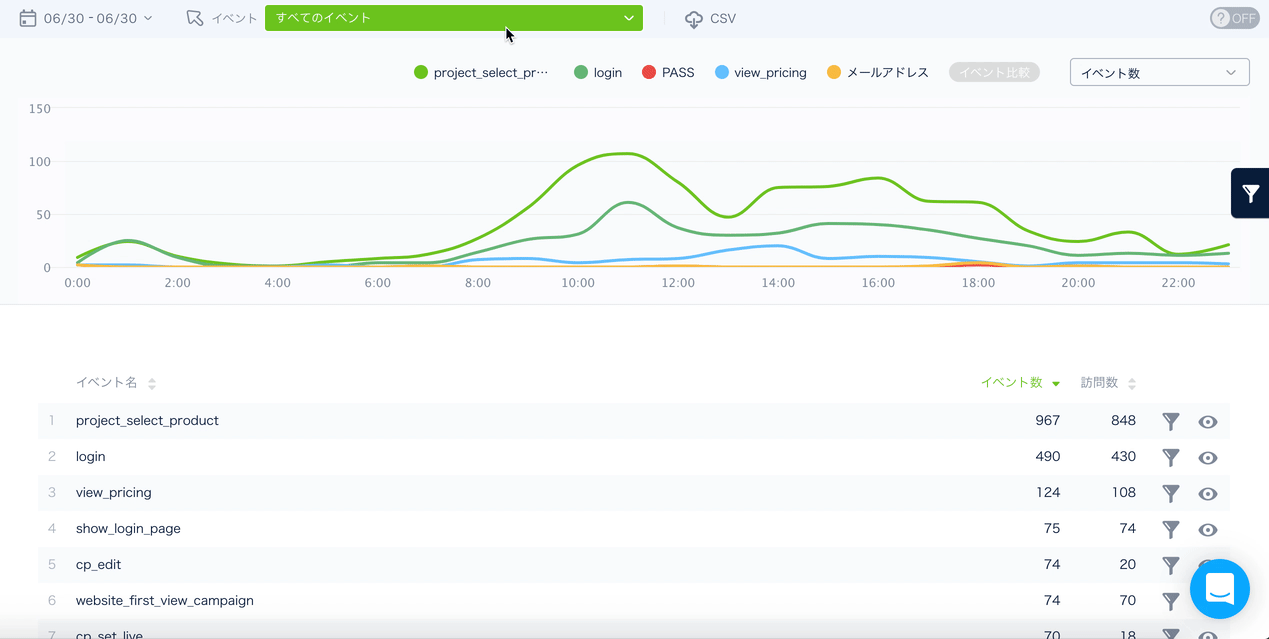Click the calendar icon beside date range
This screenshot has width=1269, height=639.
(x=28, y=18)
